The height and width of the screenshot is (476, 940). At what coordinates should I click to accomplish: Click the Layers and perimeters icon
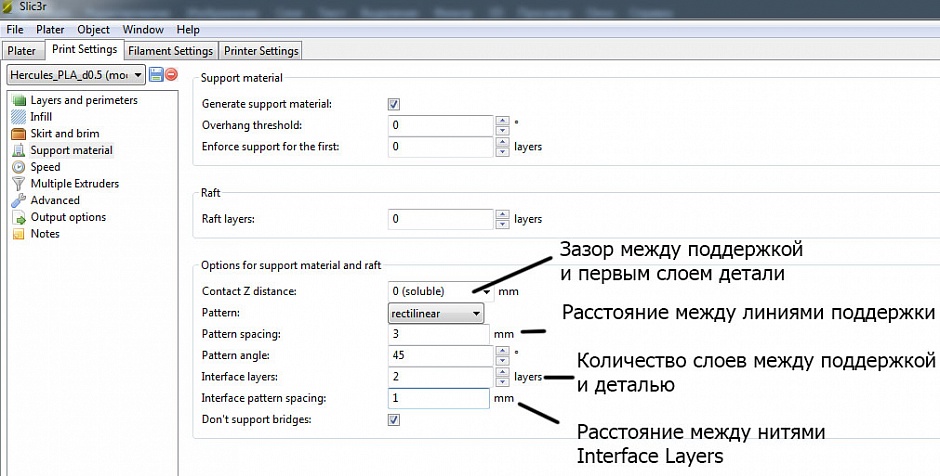point(19,101)
